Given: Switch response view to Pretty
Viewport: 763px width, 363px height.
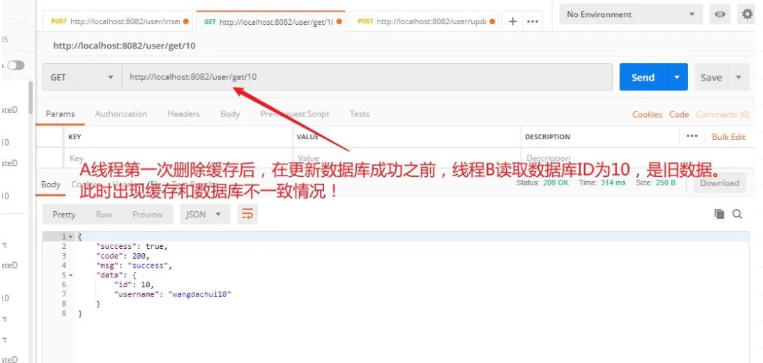Looking at the screenshot, I should click(x=64, y=214).
